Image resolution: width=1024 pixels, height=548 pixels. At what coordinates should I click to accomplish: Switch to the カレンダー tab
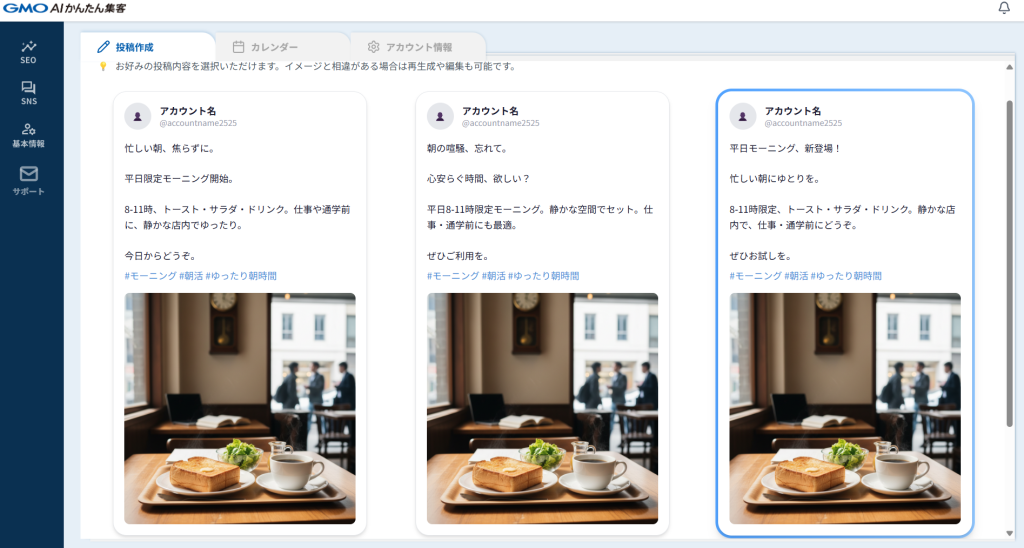click(266, 47)
